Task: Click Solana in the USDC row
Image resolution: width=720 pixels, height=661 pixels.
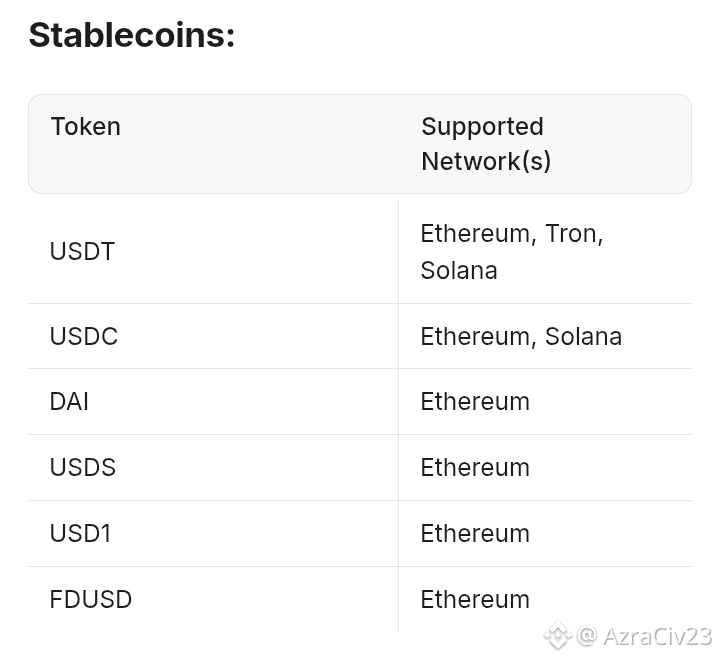Action: coord(583,336)
